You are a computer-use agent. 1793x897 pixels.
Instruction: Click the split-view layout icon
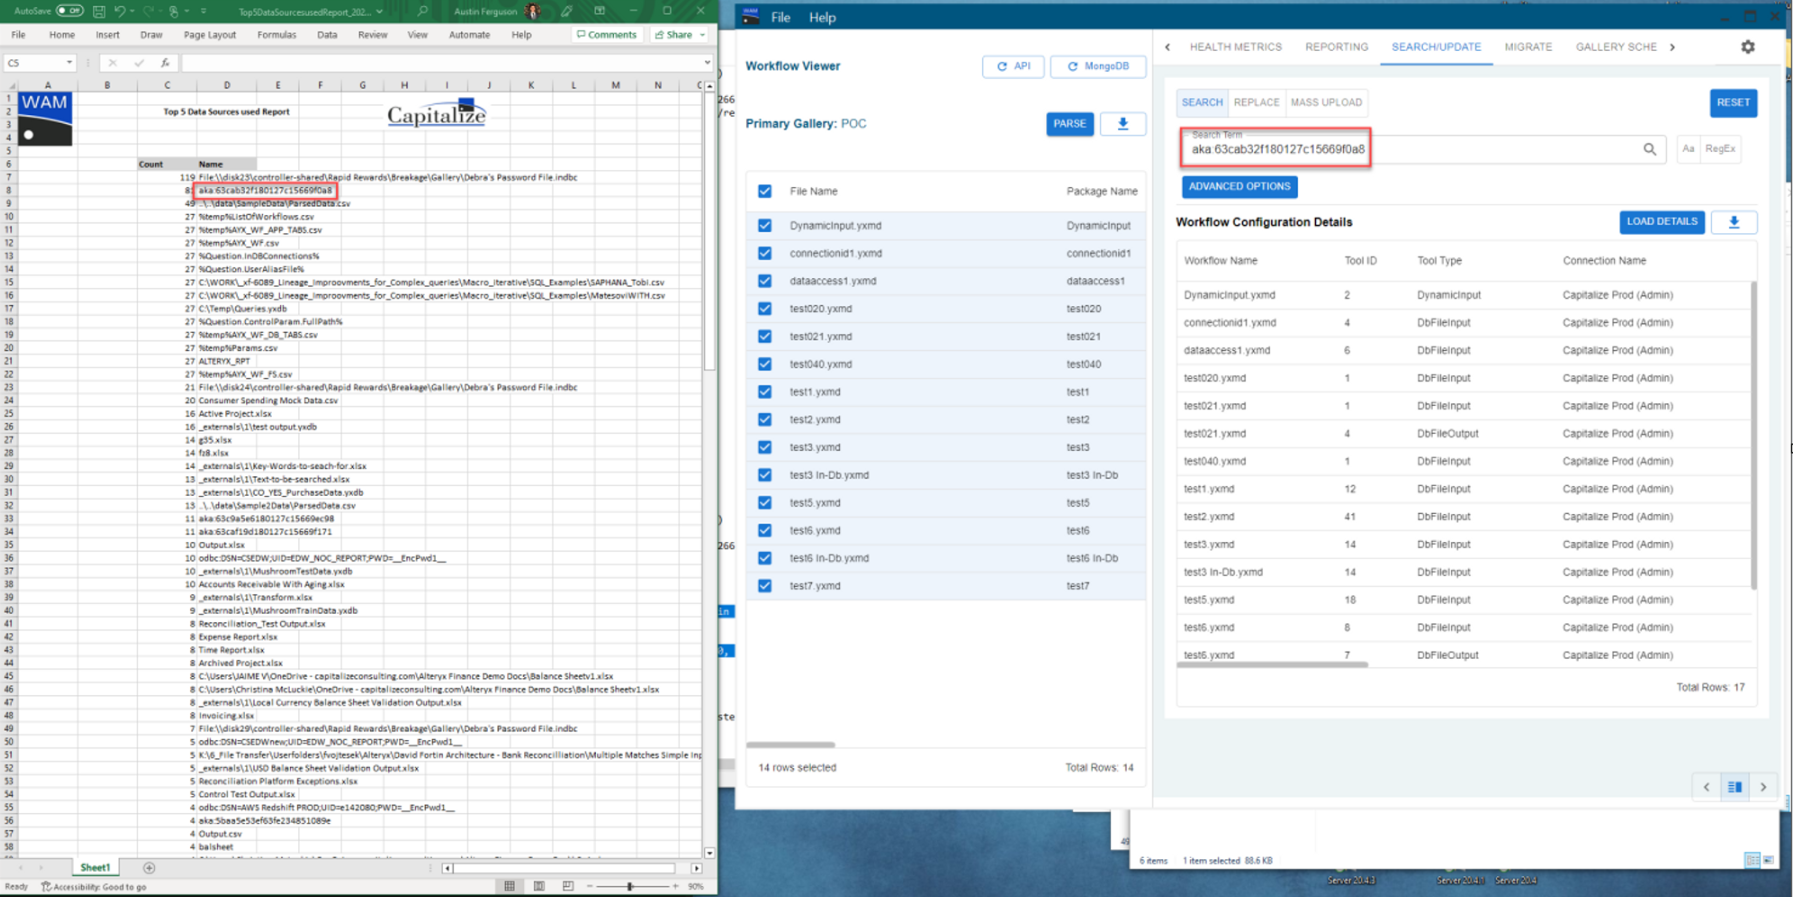point(1735,787)
